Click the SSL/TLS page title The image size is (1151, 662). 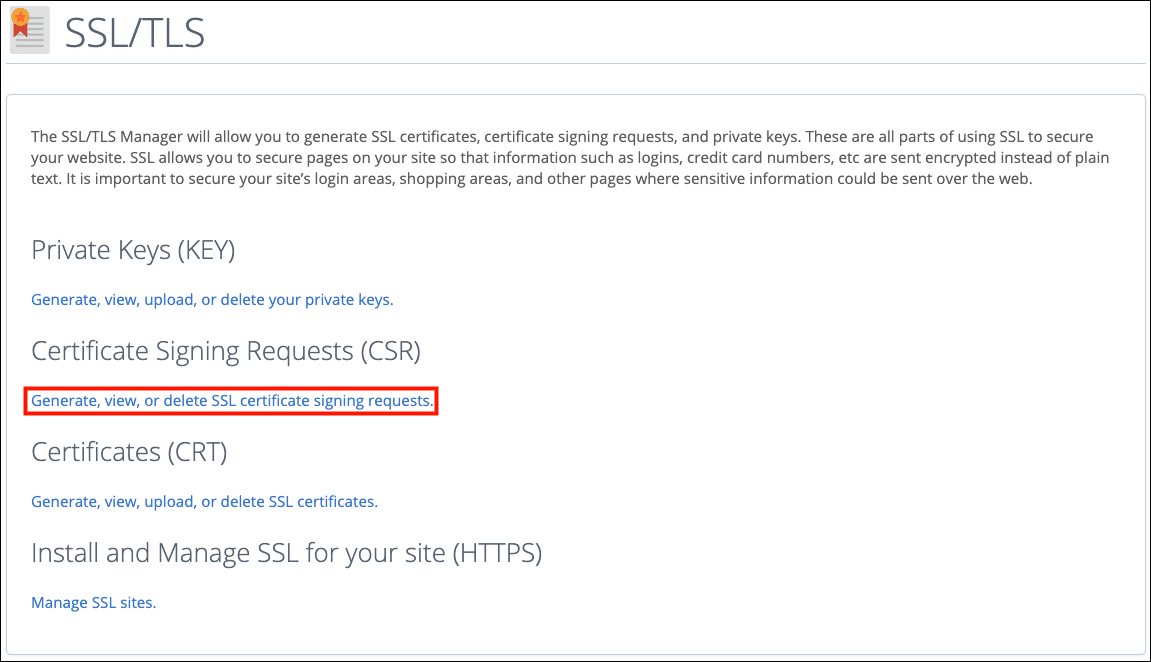[135, 33]
